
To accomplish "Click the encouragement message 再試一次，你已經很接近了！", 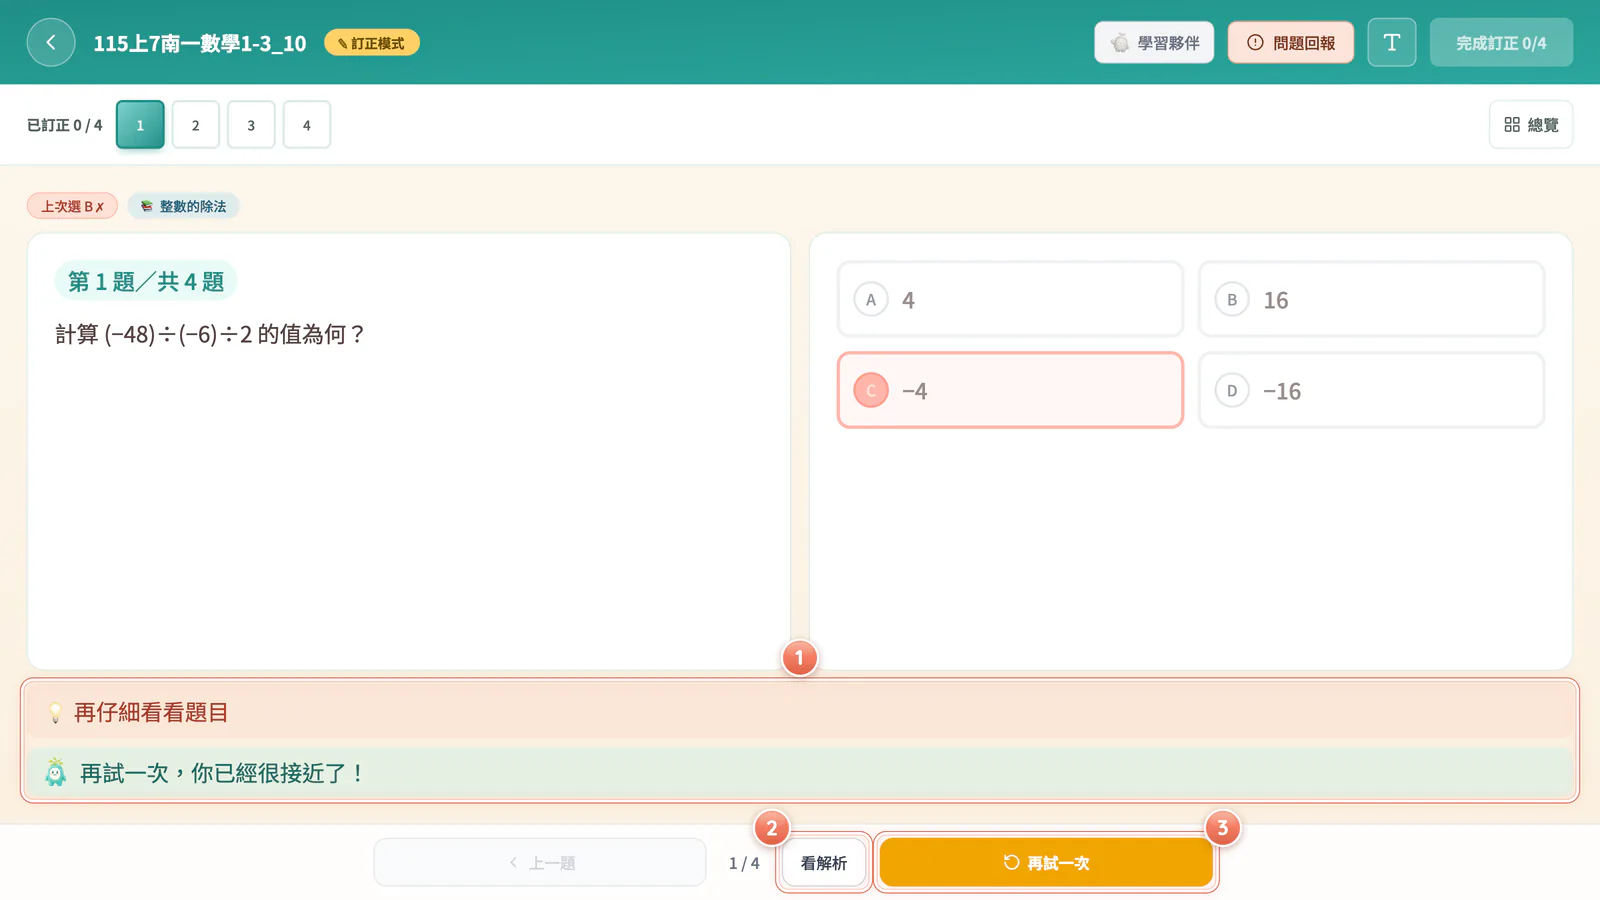I will click(223, 773).
